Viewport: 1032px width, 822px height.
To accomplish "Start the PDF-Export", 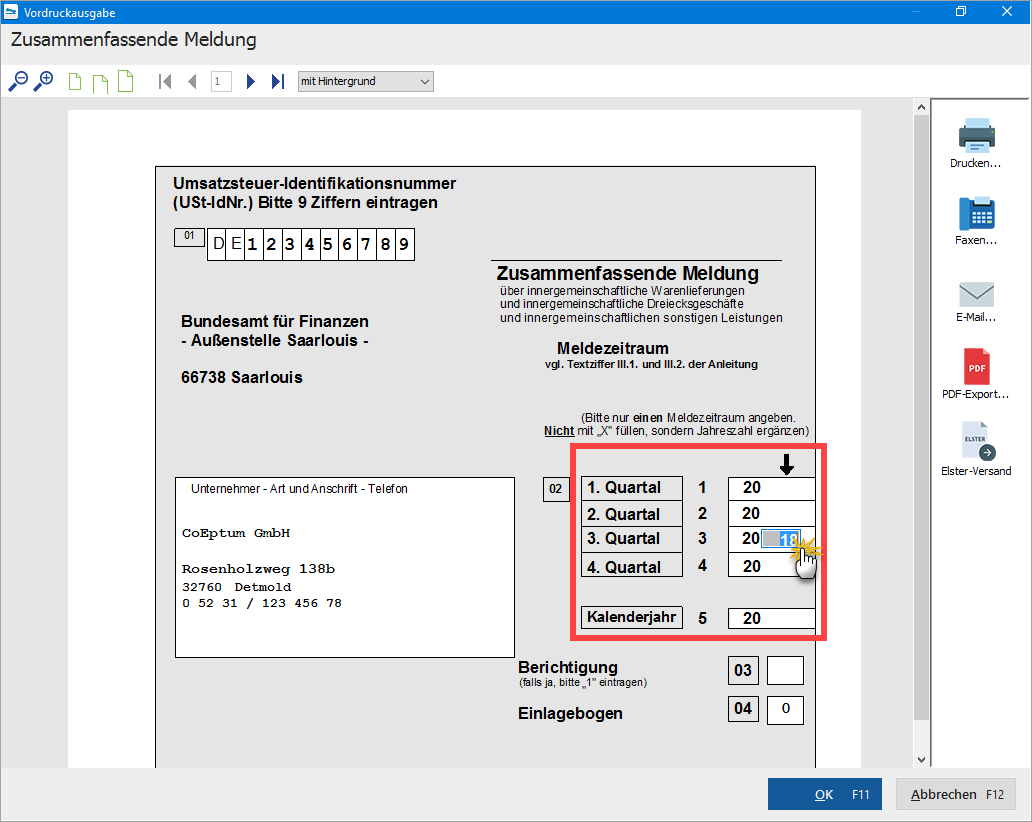I will (976, 374).
